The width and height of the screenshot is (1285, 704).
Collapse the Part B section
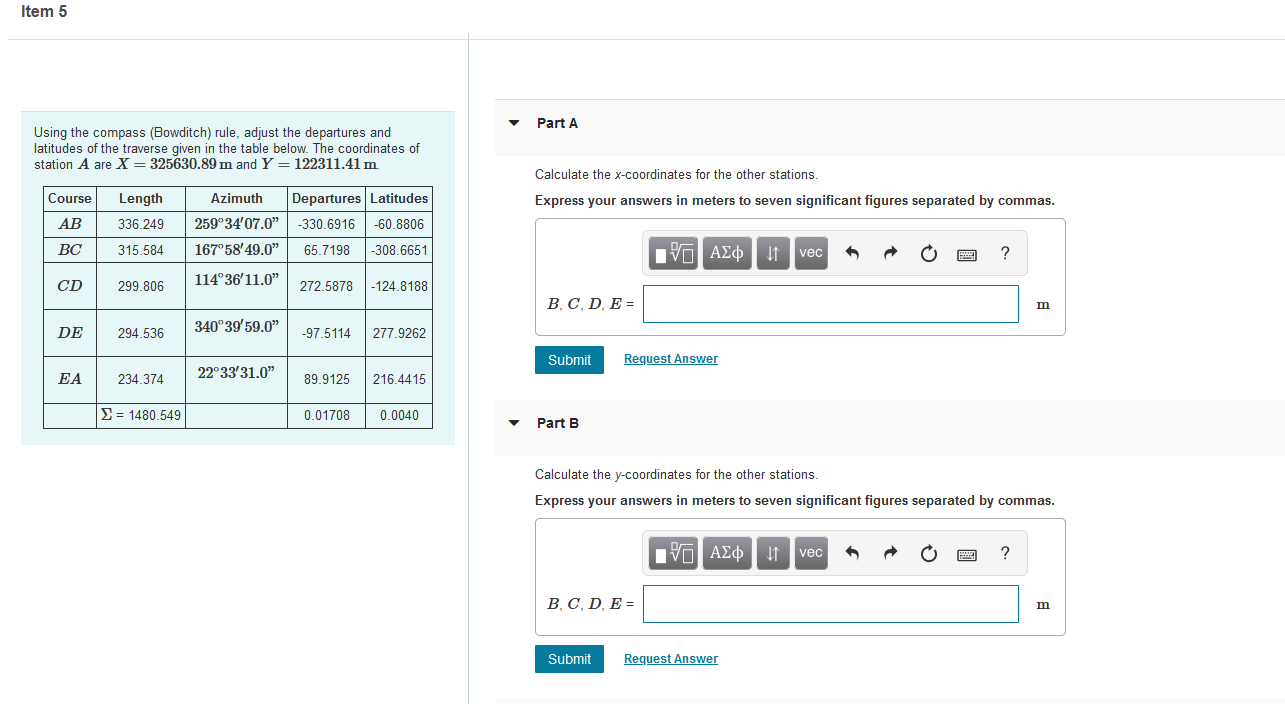tap(513, 422)
